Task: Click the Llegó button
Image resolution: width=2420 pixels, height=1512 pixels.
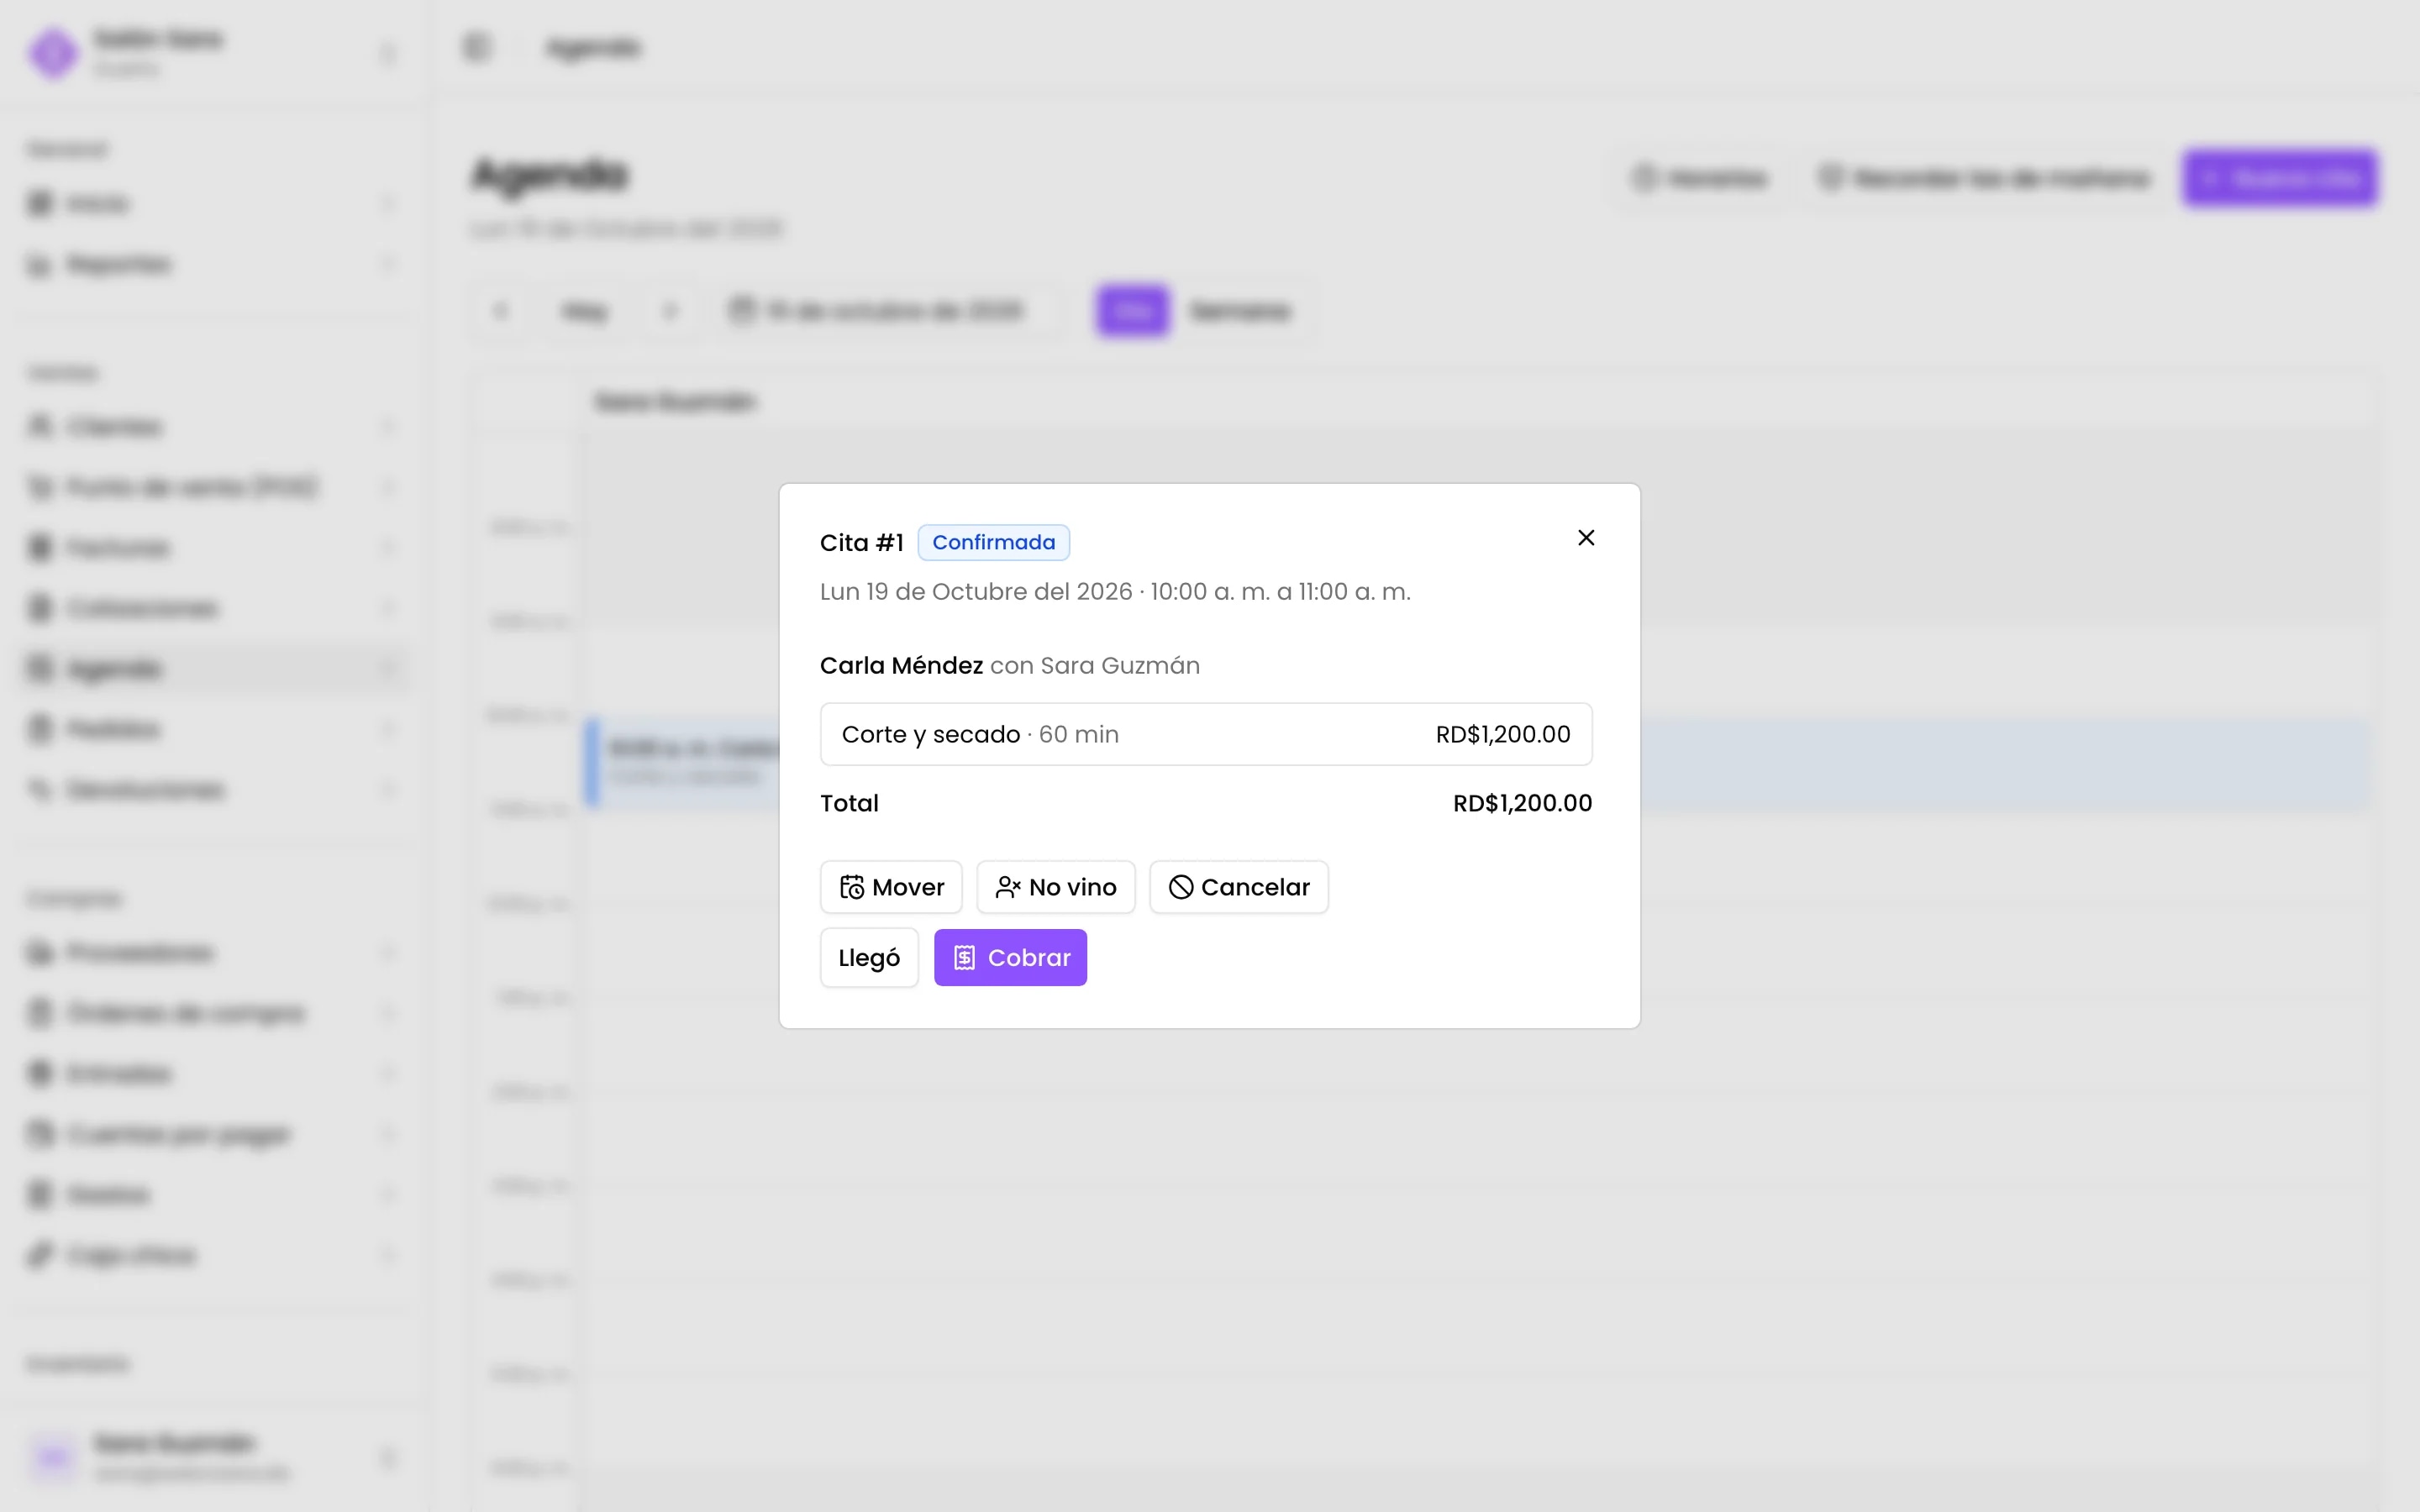Action: click(x=869, y=958)
